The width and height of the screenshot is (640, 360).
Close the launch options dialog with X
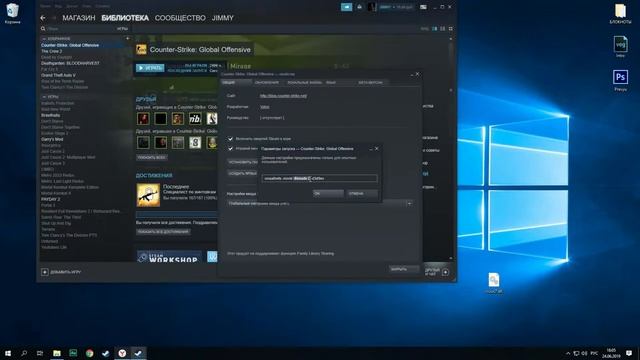pyautogui.click(x=376, y=149)
